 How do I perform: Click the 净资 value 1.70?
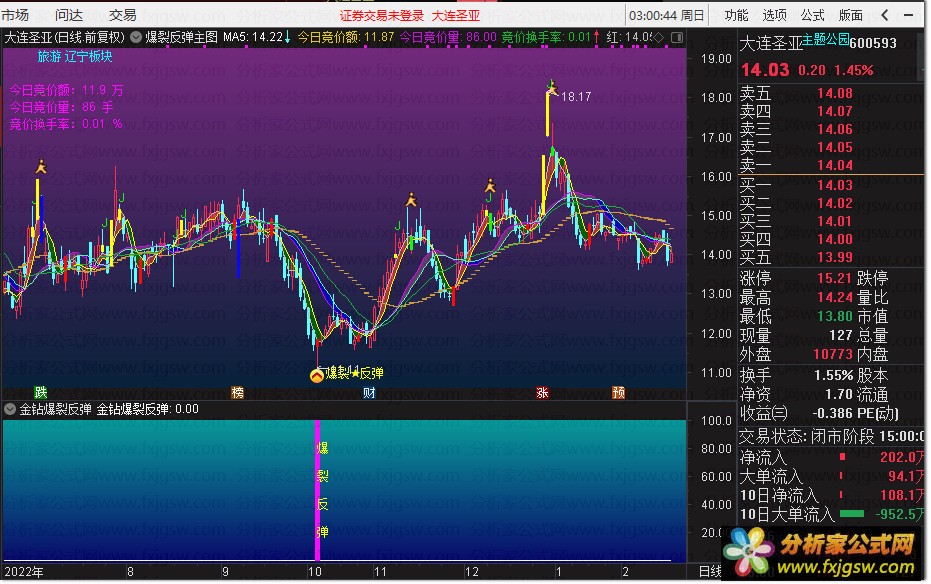click(x=838, y=394)
